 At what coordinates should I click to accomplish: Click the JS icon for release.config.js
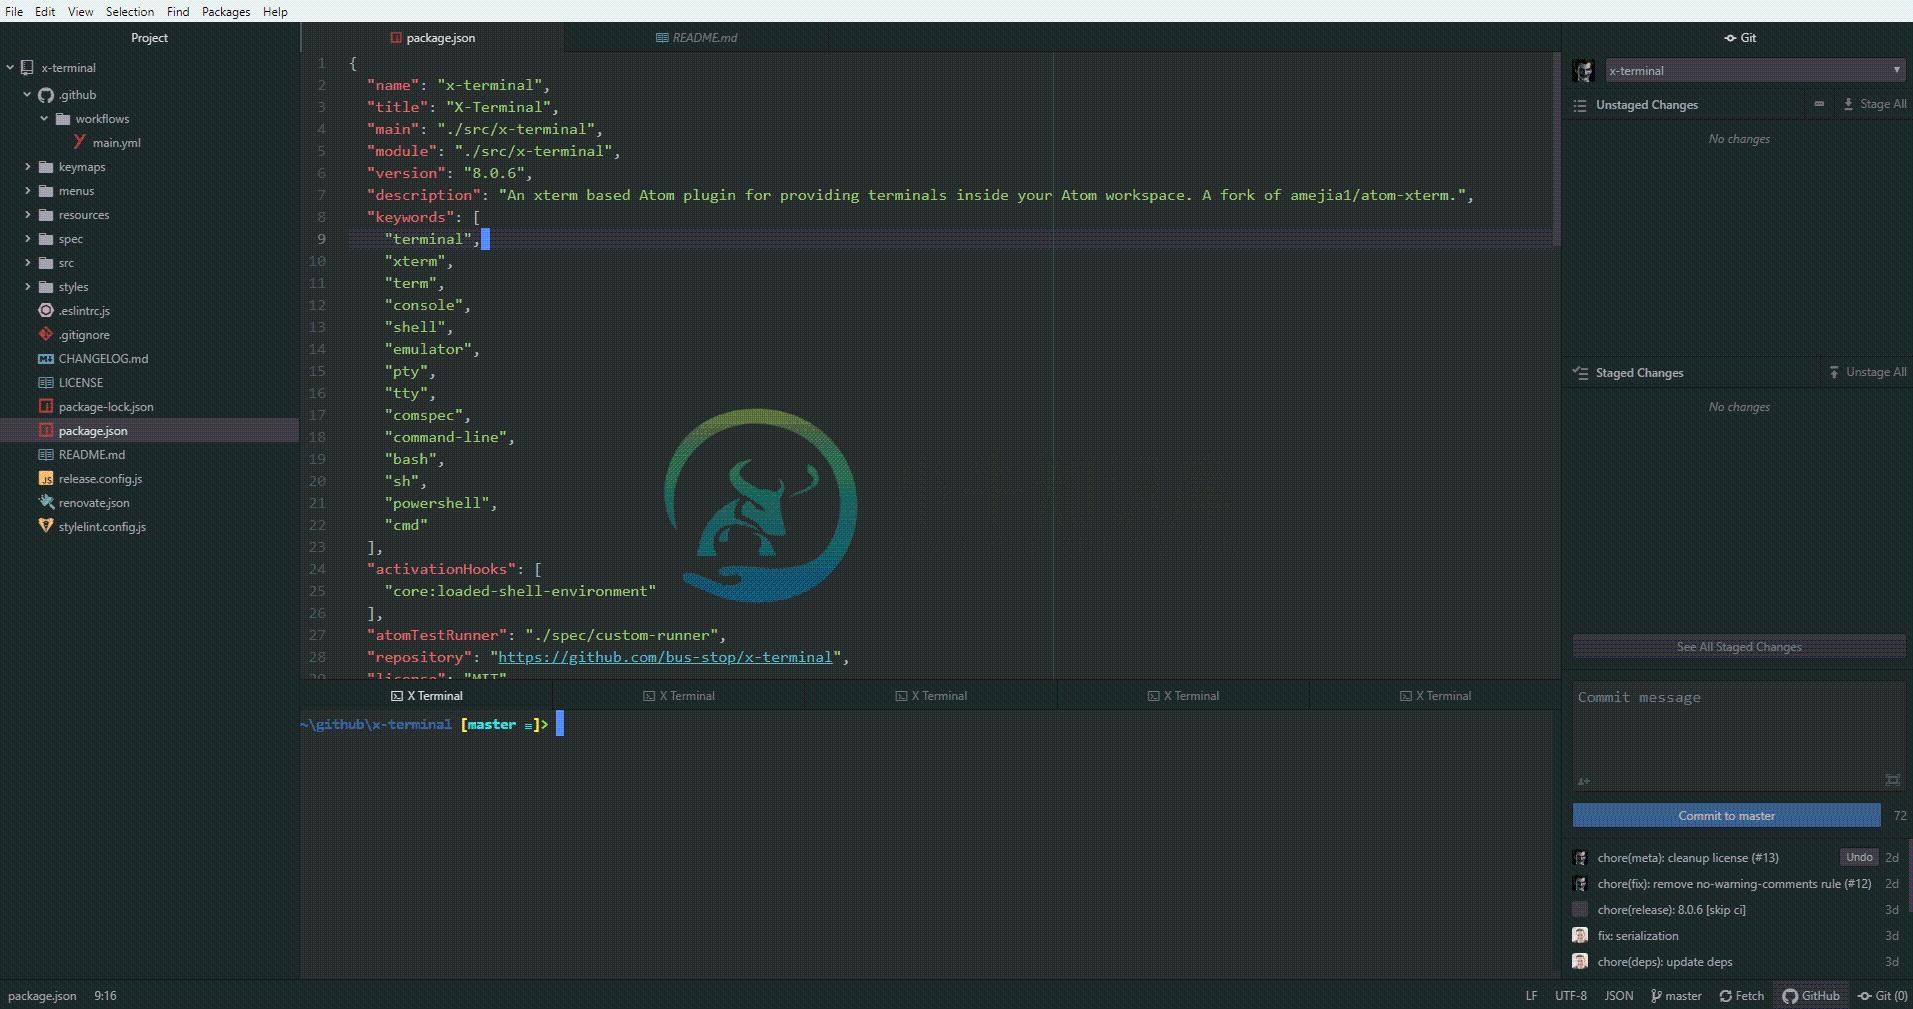(46, 478)
